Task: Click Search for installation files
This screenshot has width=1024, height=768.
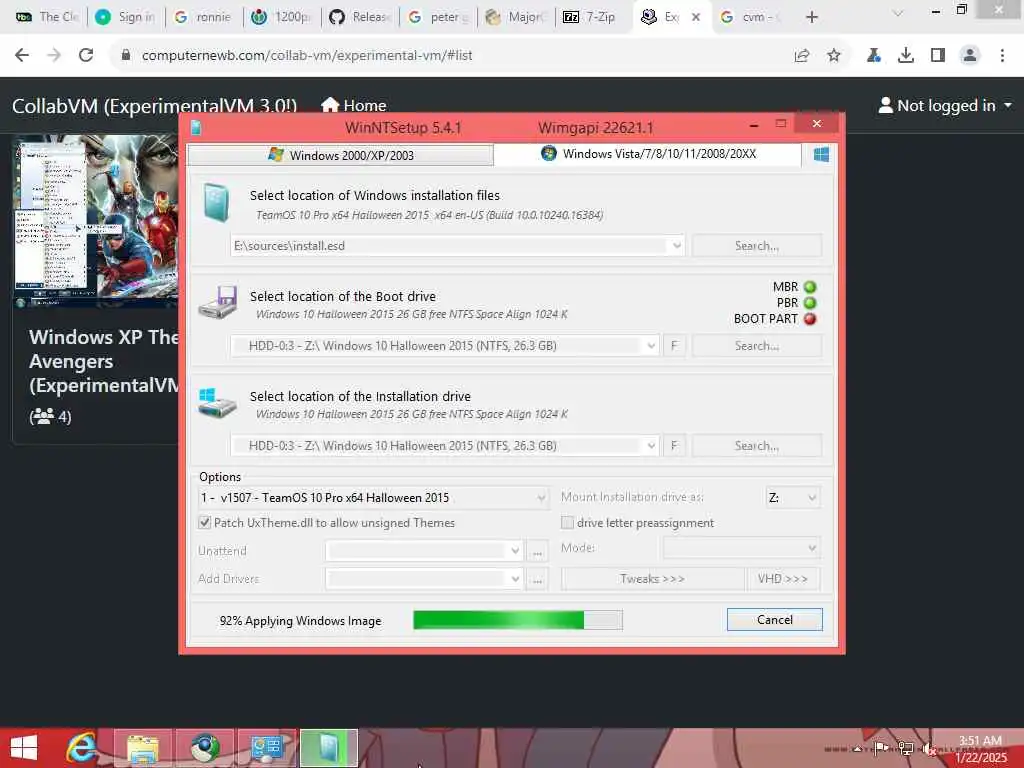Action: click(757, 246)
